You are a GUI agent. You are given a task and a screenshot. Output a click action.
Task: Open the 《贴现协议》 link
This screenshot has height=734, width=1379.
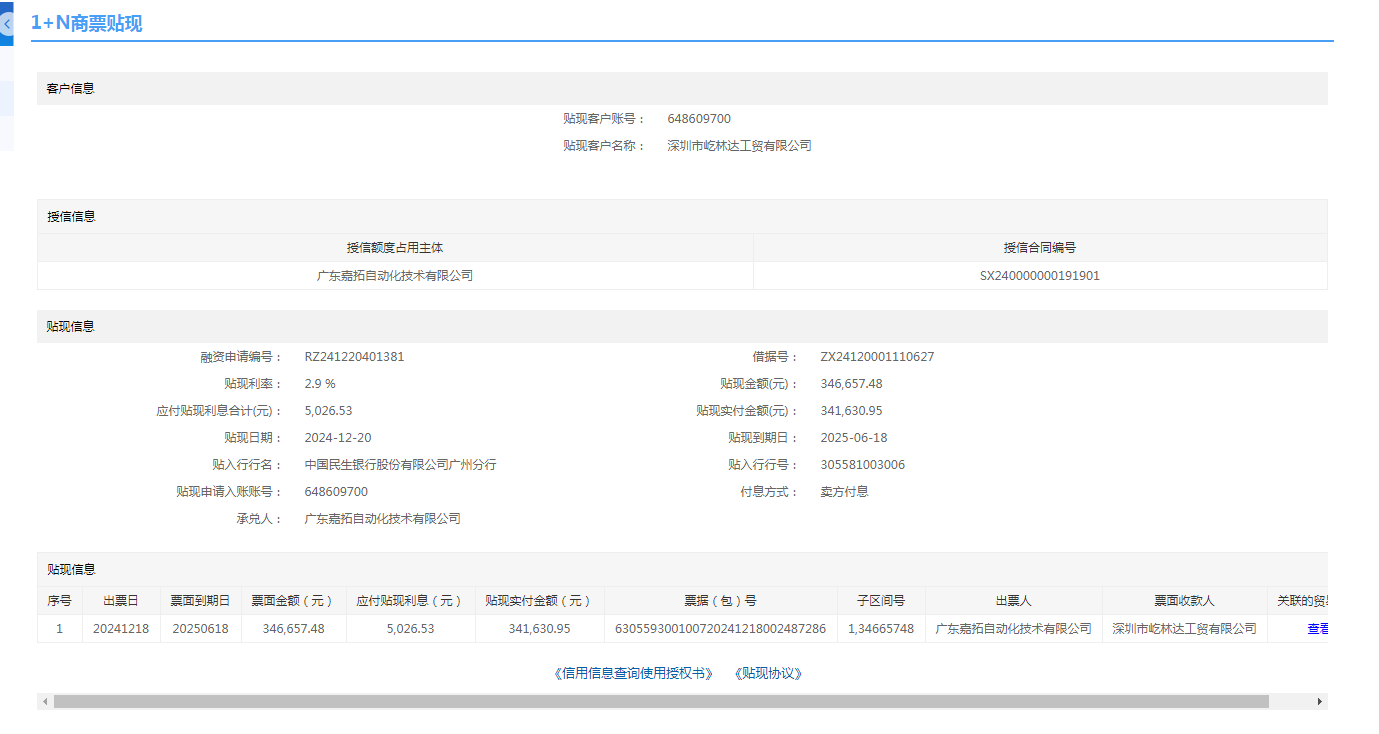pyautogui.click(x=768, y=674)
